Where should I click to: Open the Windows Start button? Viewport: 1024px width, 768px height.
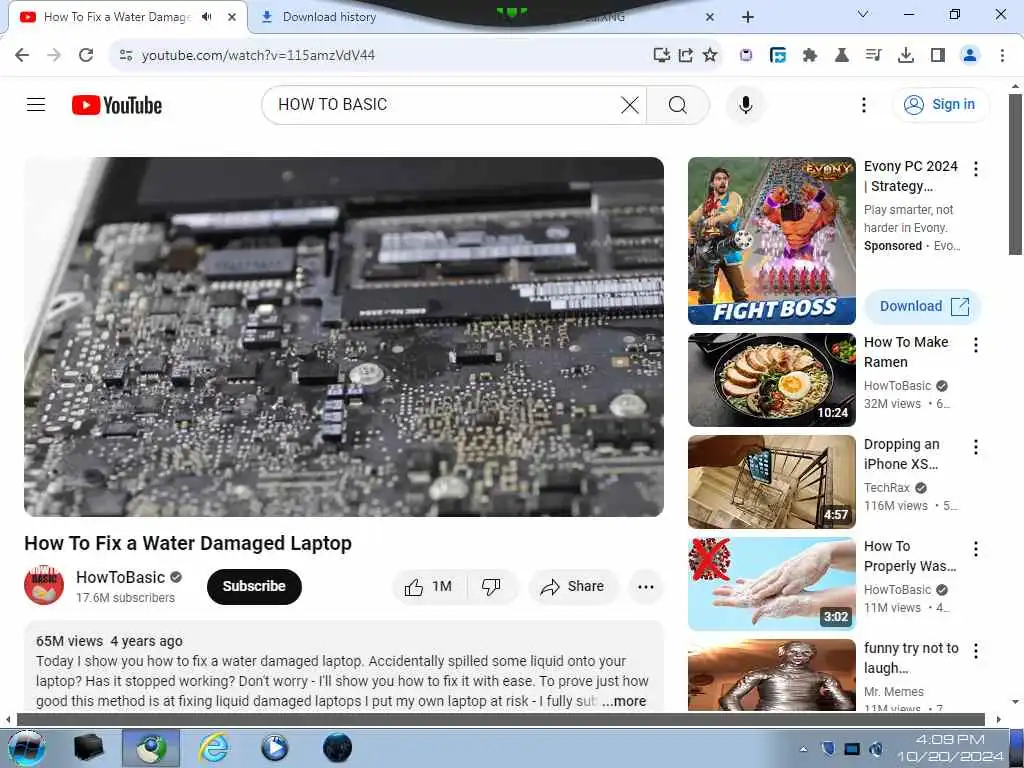click(27, 748)
